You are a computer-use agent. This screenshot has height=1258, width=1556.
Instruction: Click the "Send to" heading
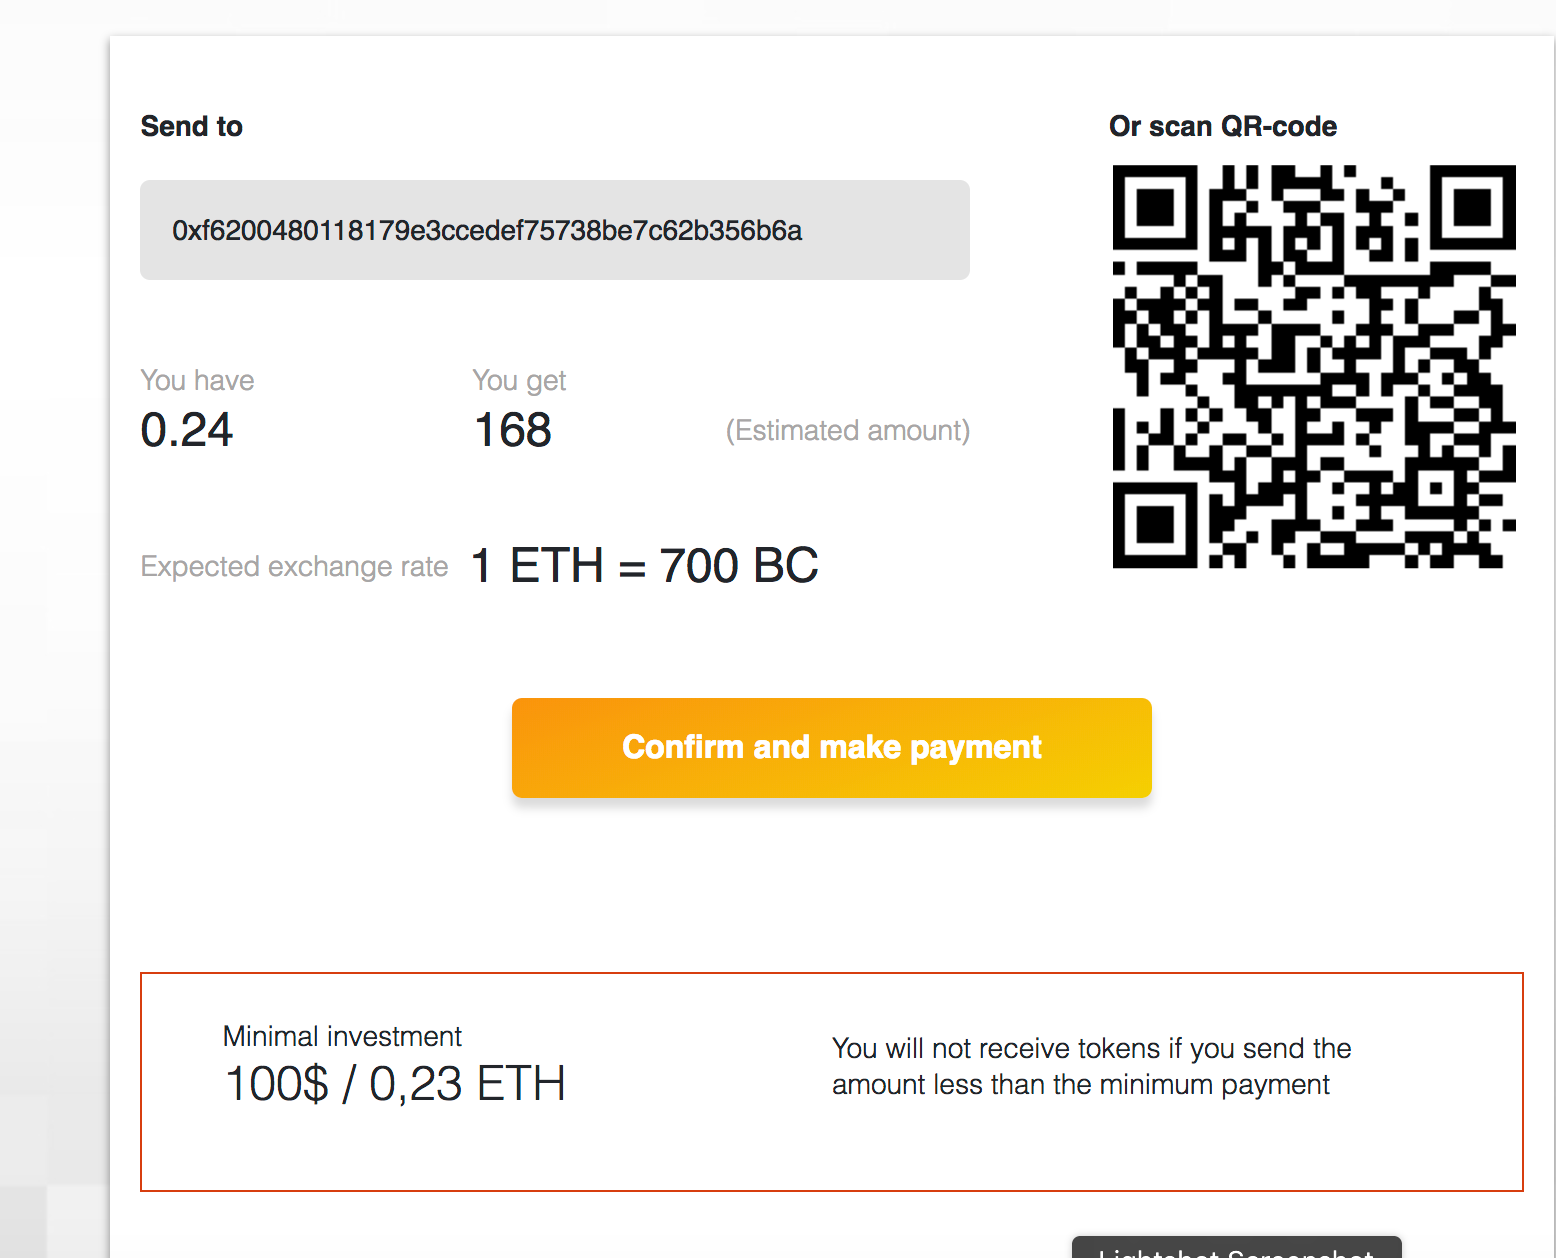191,126
